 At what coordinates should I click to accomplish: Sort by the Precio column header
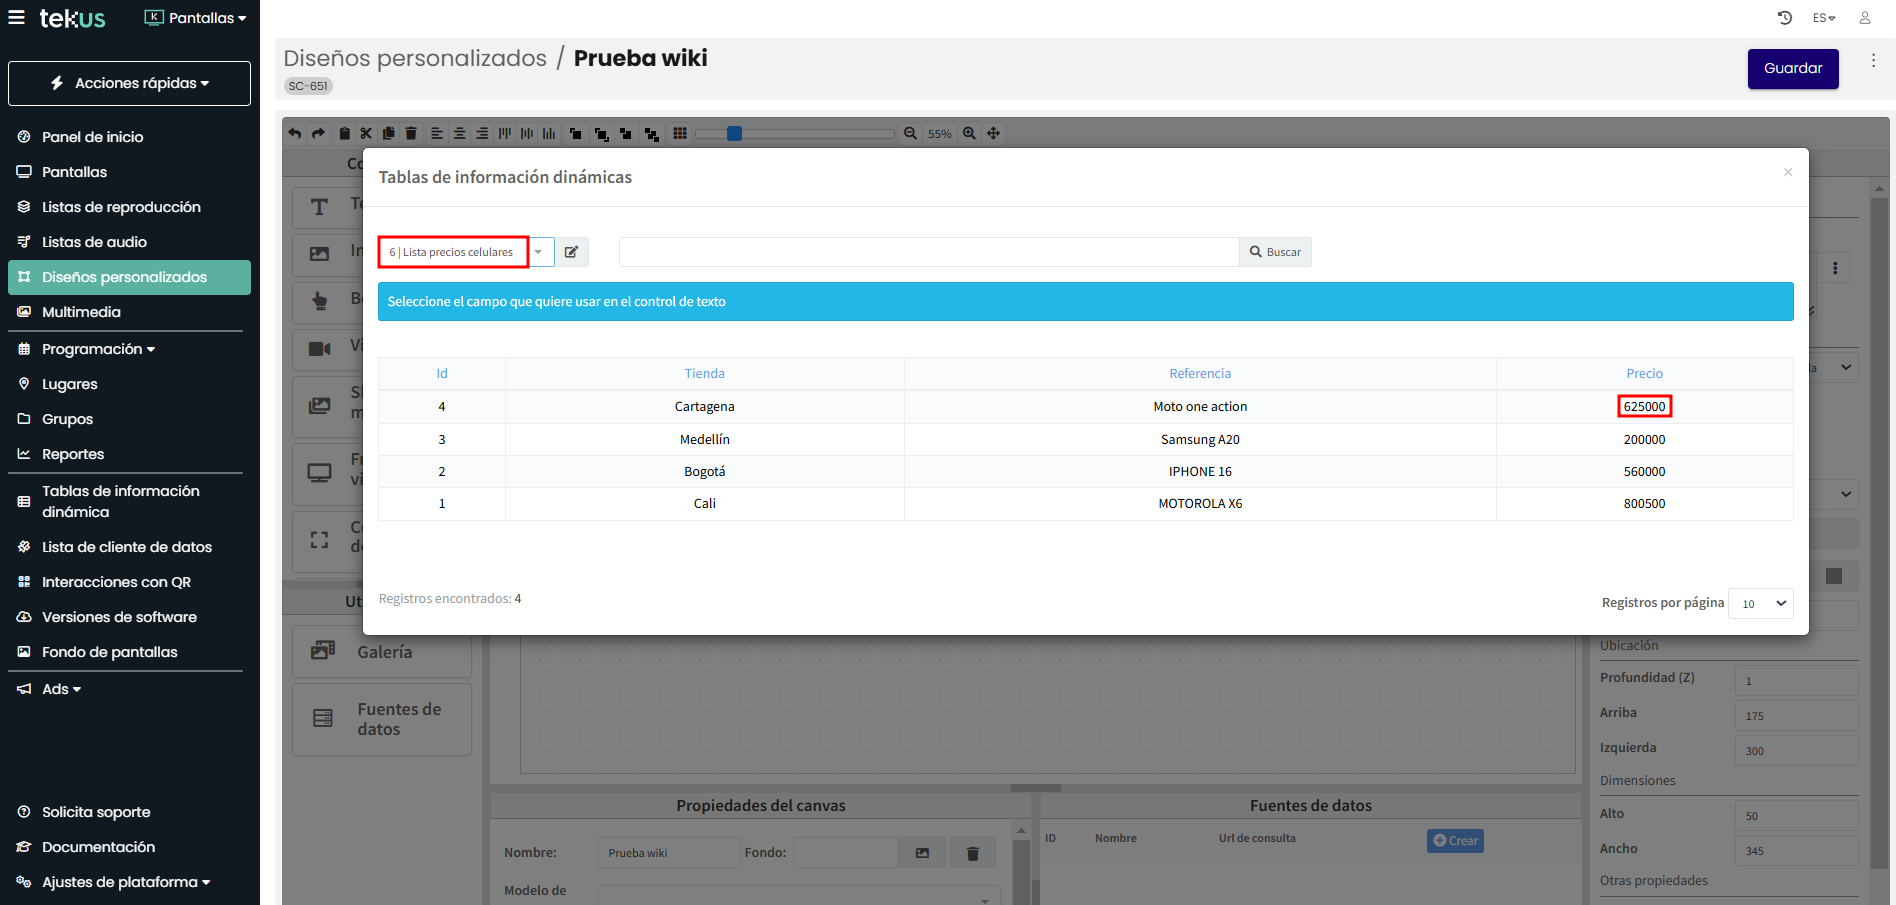pyautogui.click(x=1644, y=373)
